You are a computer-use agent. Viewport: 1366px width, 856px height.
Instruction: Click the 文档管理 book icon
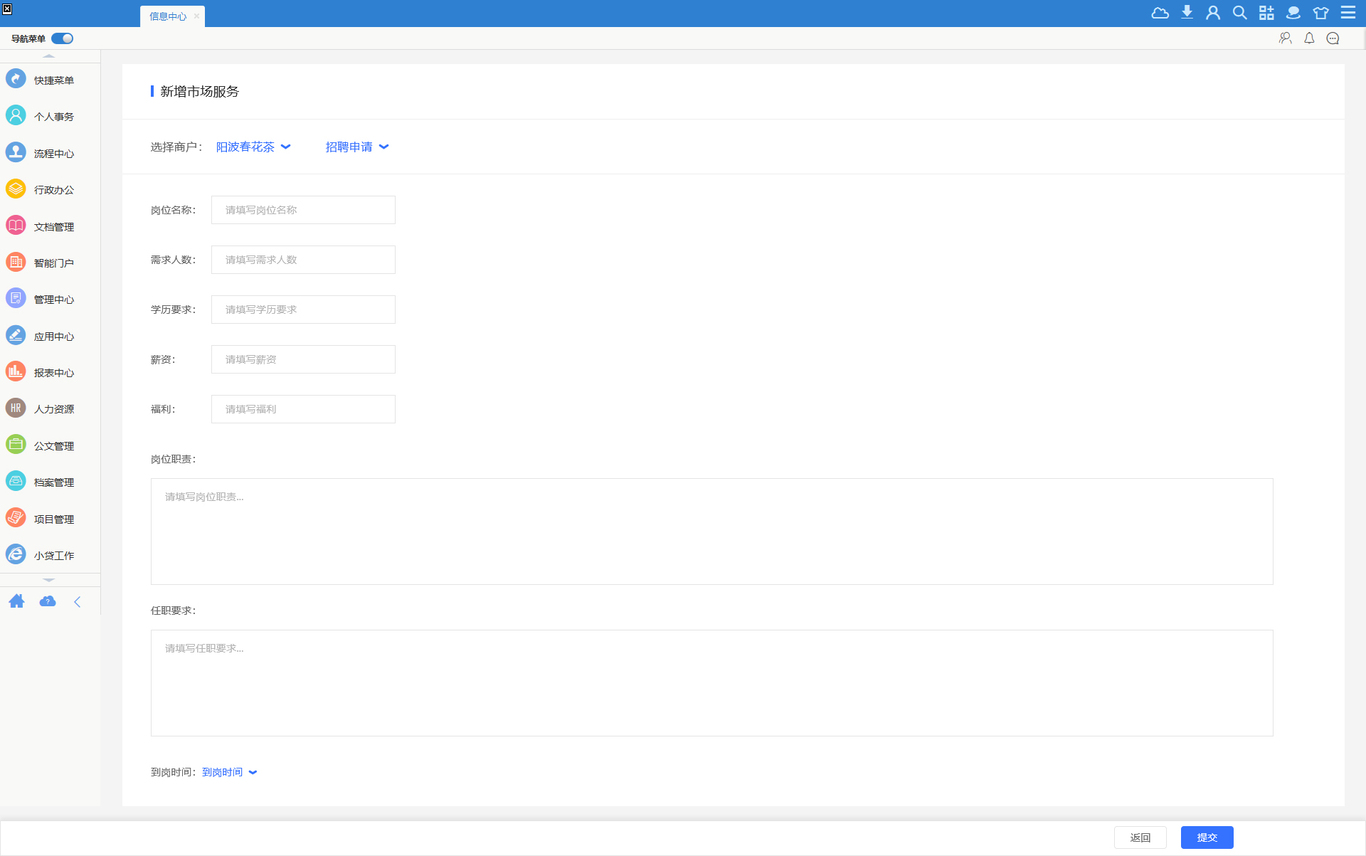tap(16, 226)
